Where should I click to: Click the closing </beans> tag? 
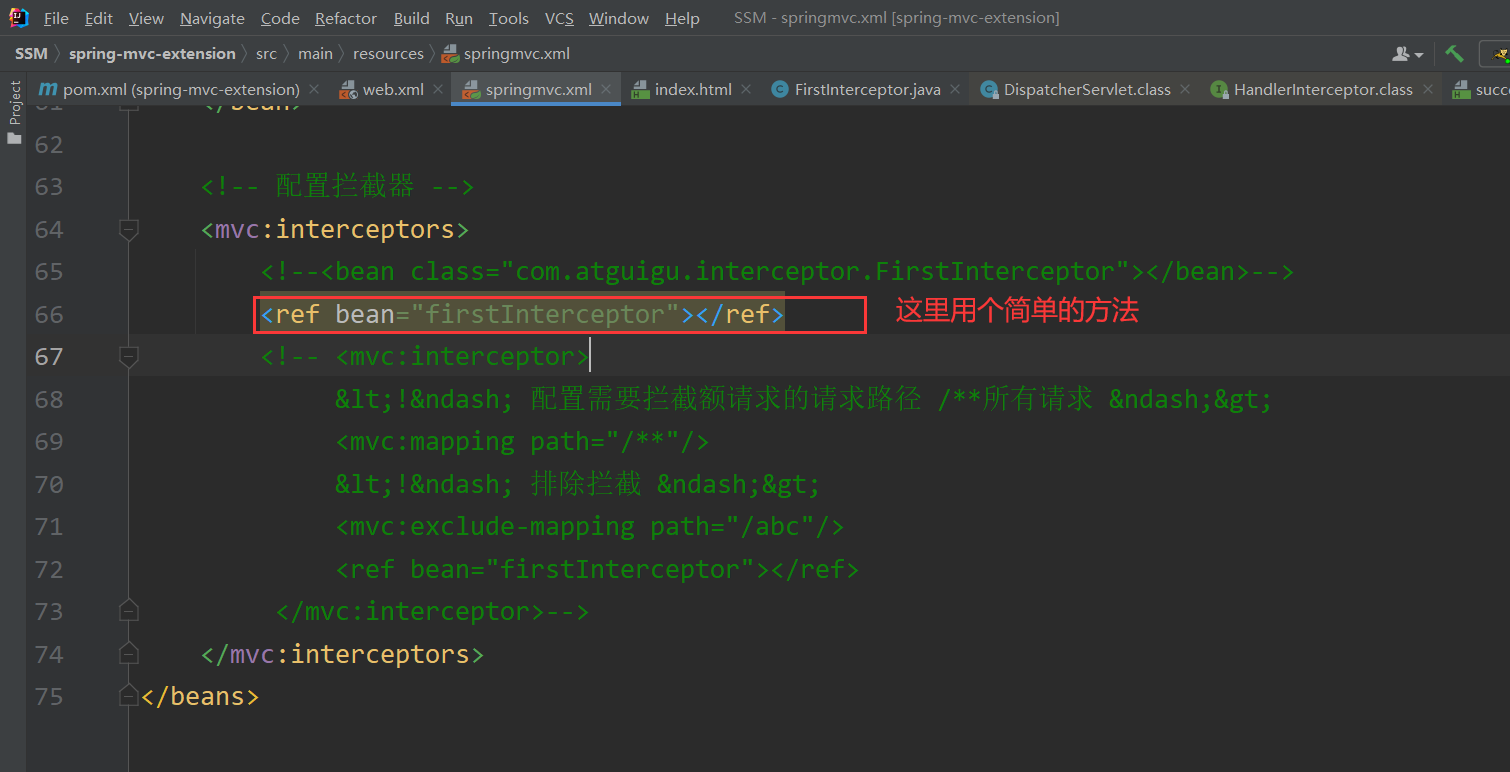point(200,697)
